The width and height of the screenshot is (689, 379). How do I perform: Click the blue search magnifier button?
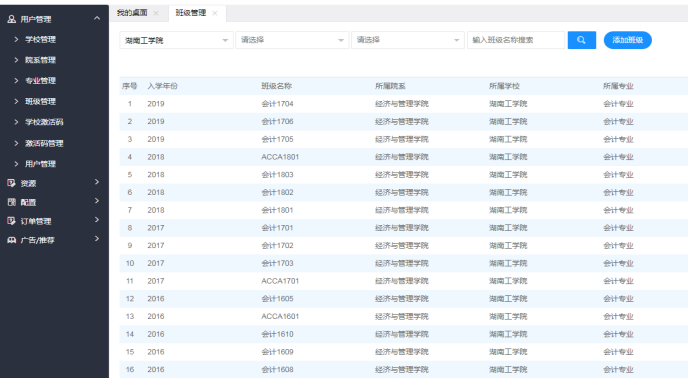(581, 40)
